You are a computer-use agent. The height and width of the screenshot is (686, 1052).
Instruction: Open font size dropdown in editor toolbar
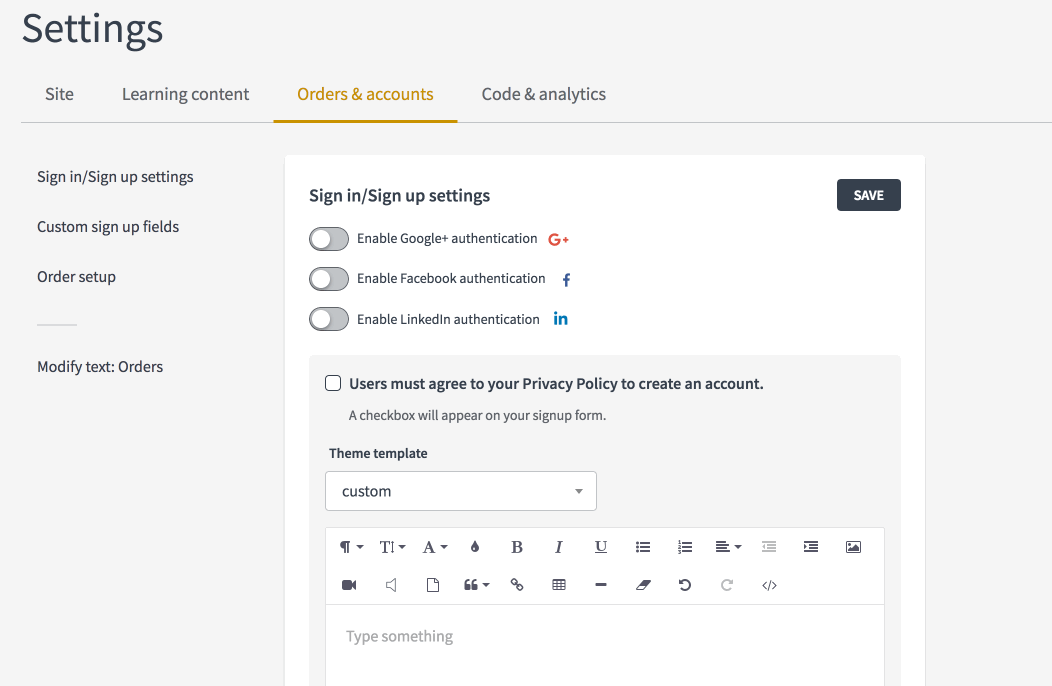click(392, 547)
